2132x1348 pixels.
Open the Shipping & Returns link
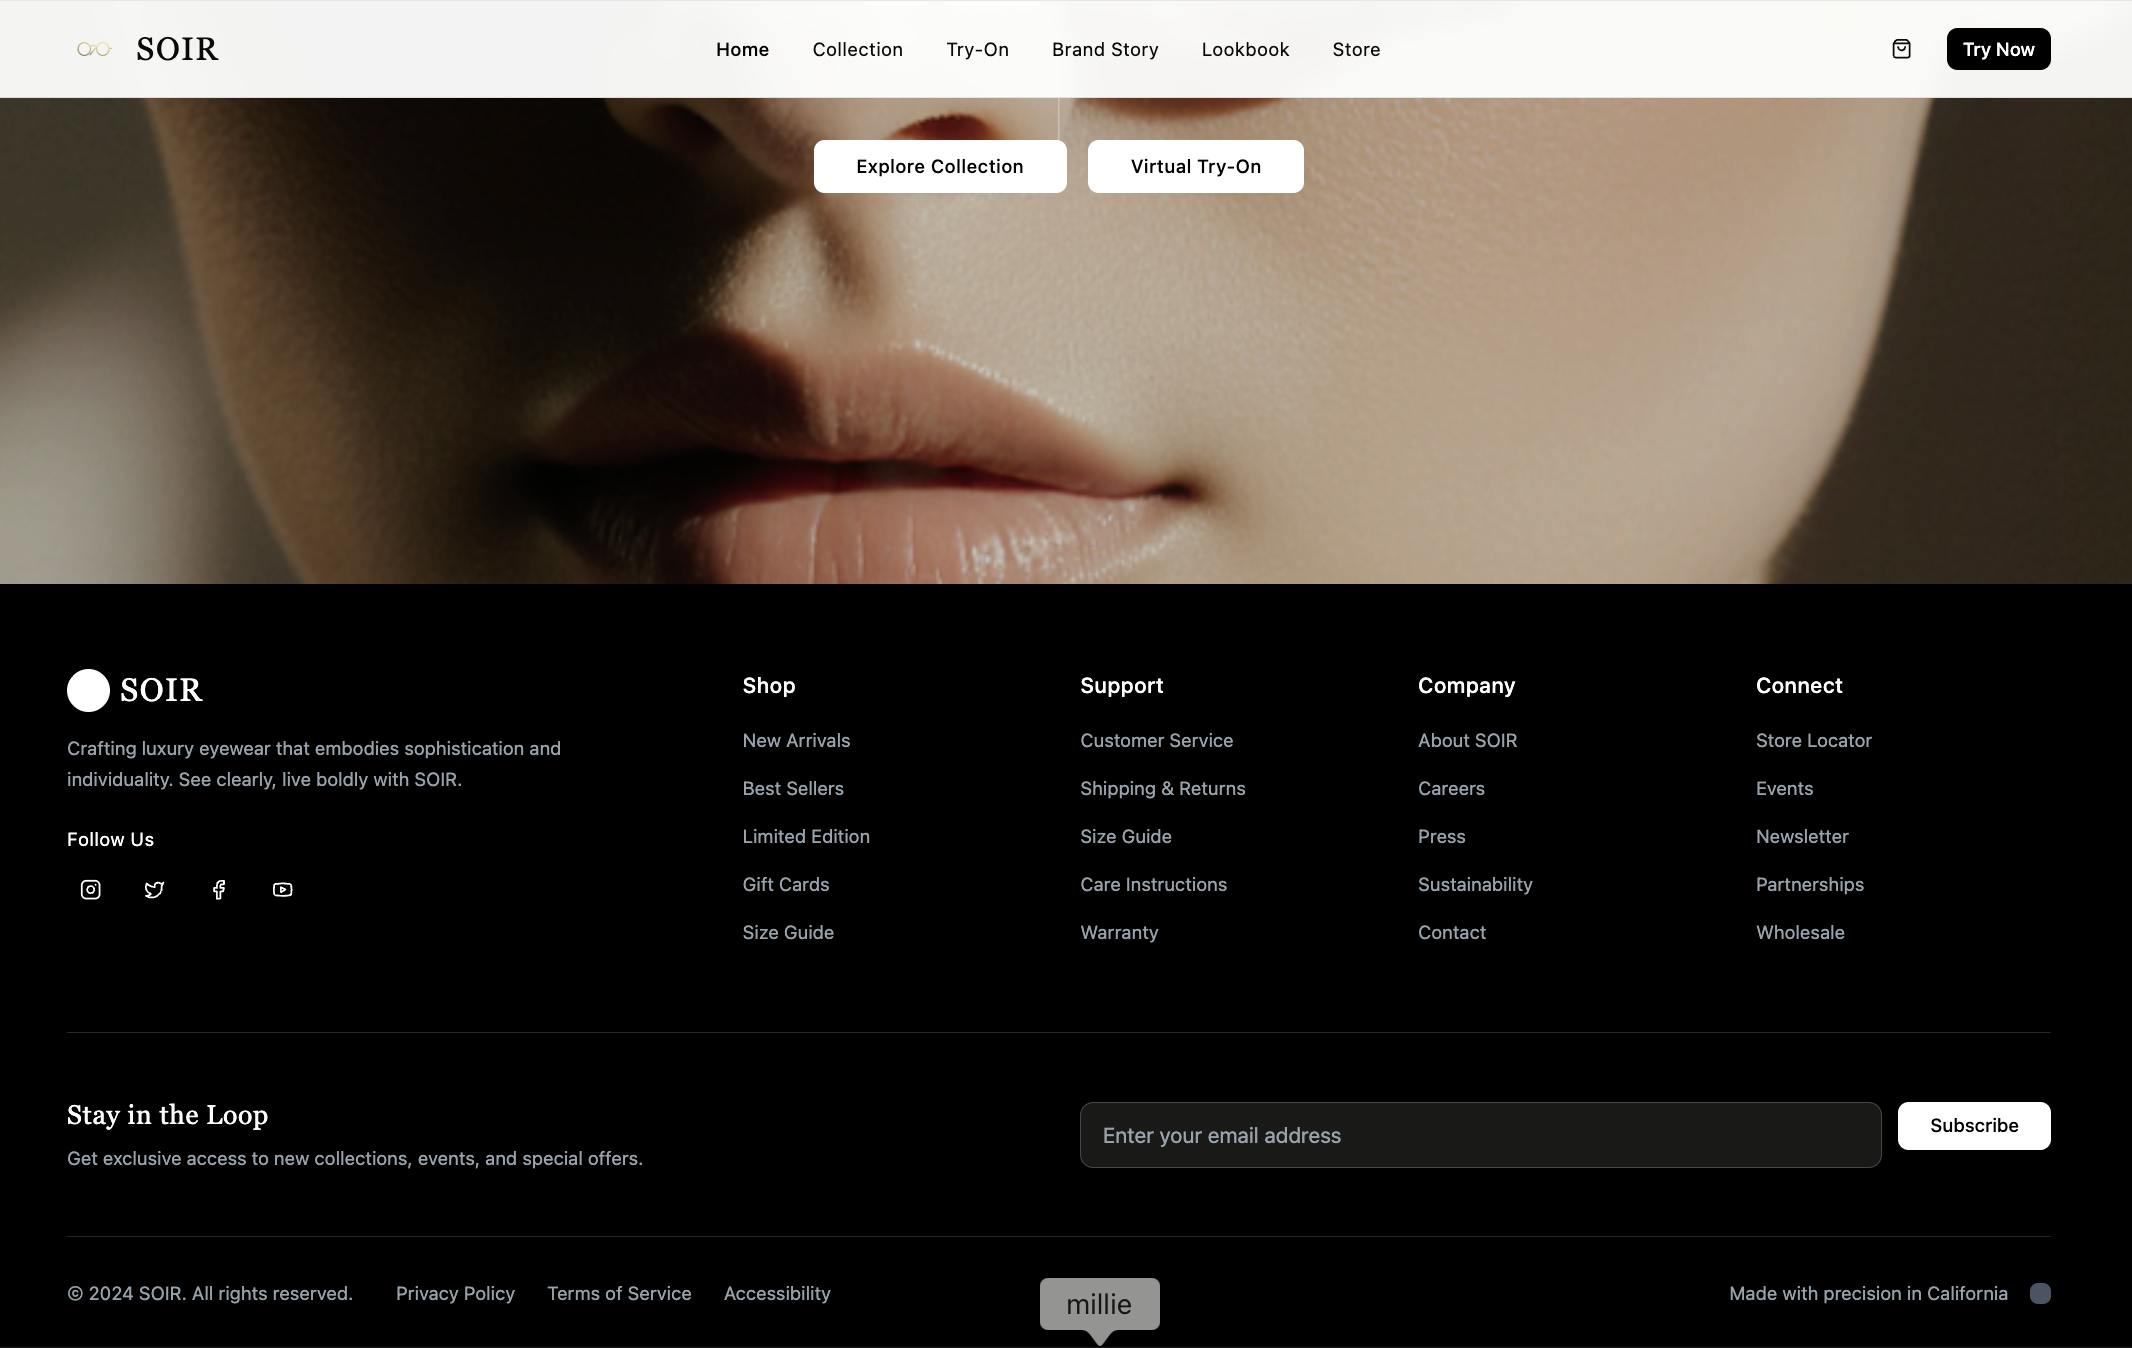point(1162,788)
